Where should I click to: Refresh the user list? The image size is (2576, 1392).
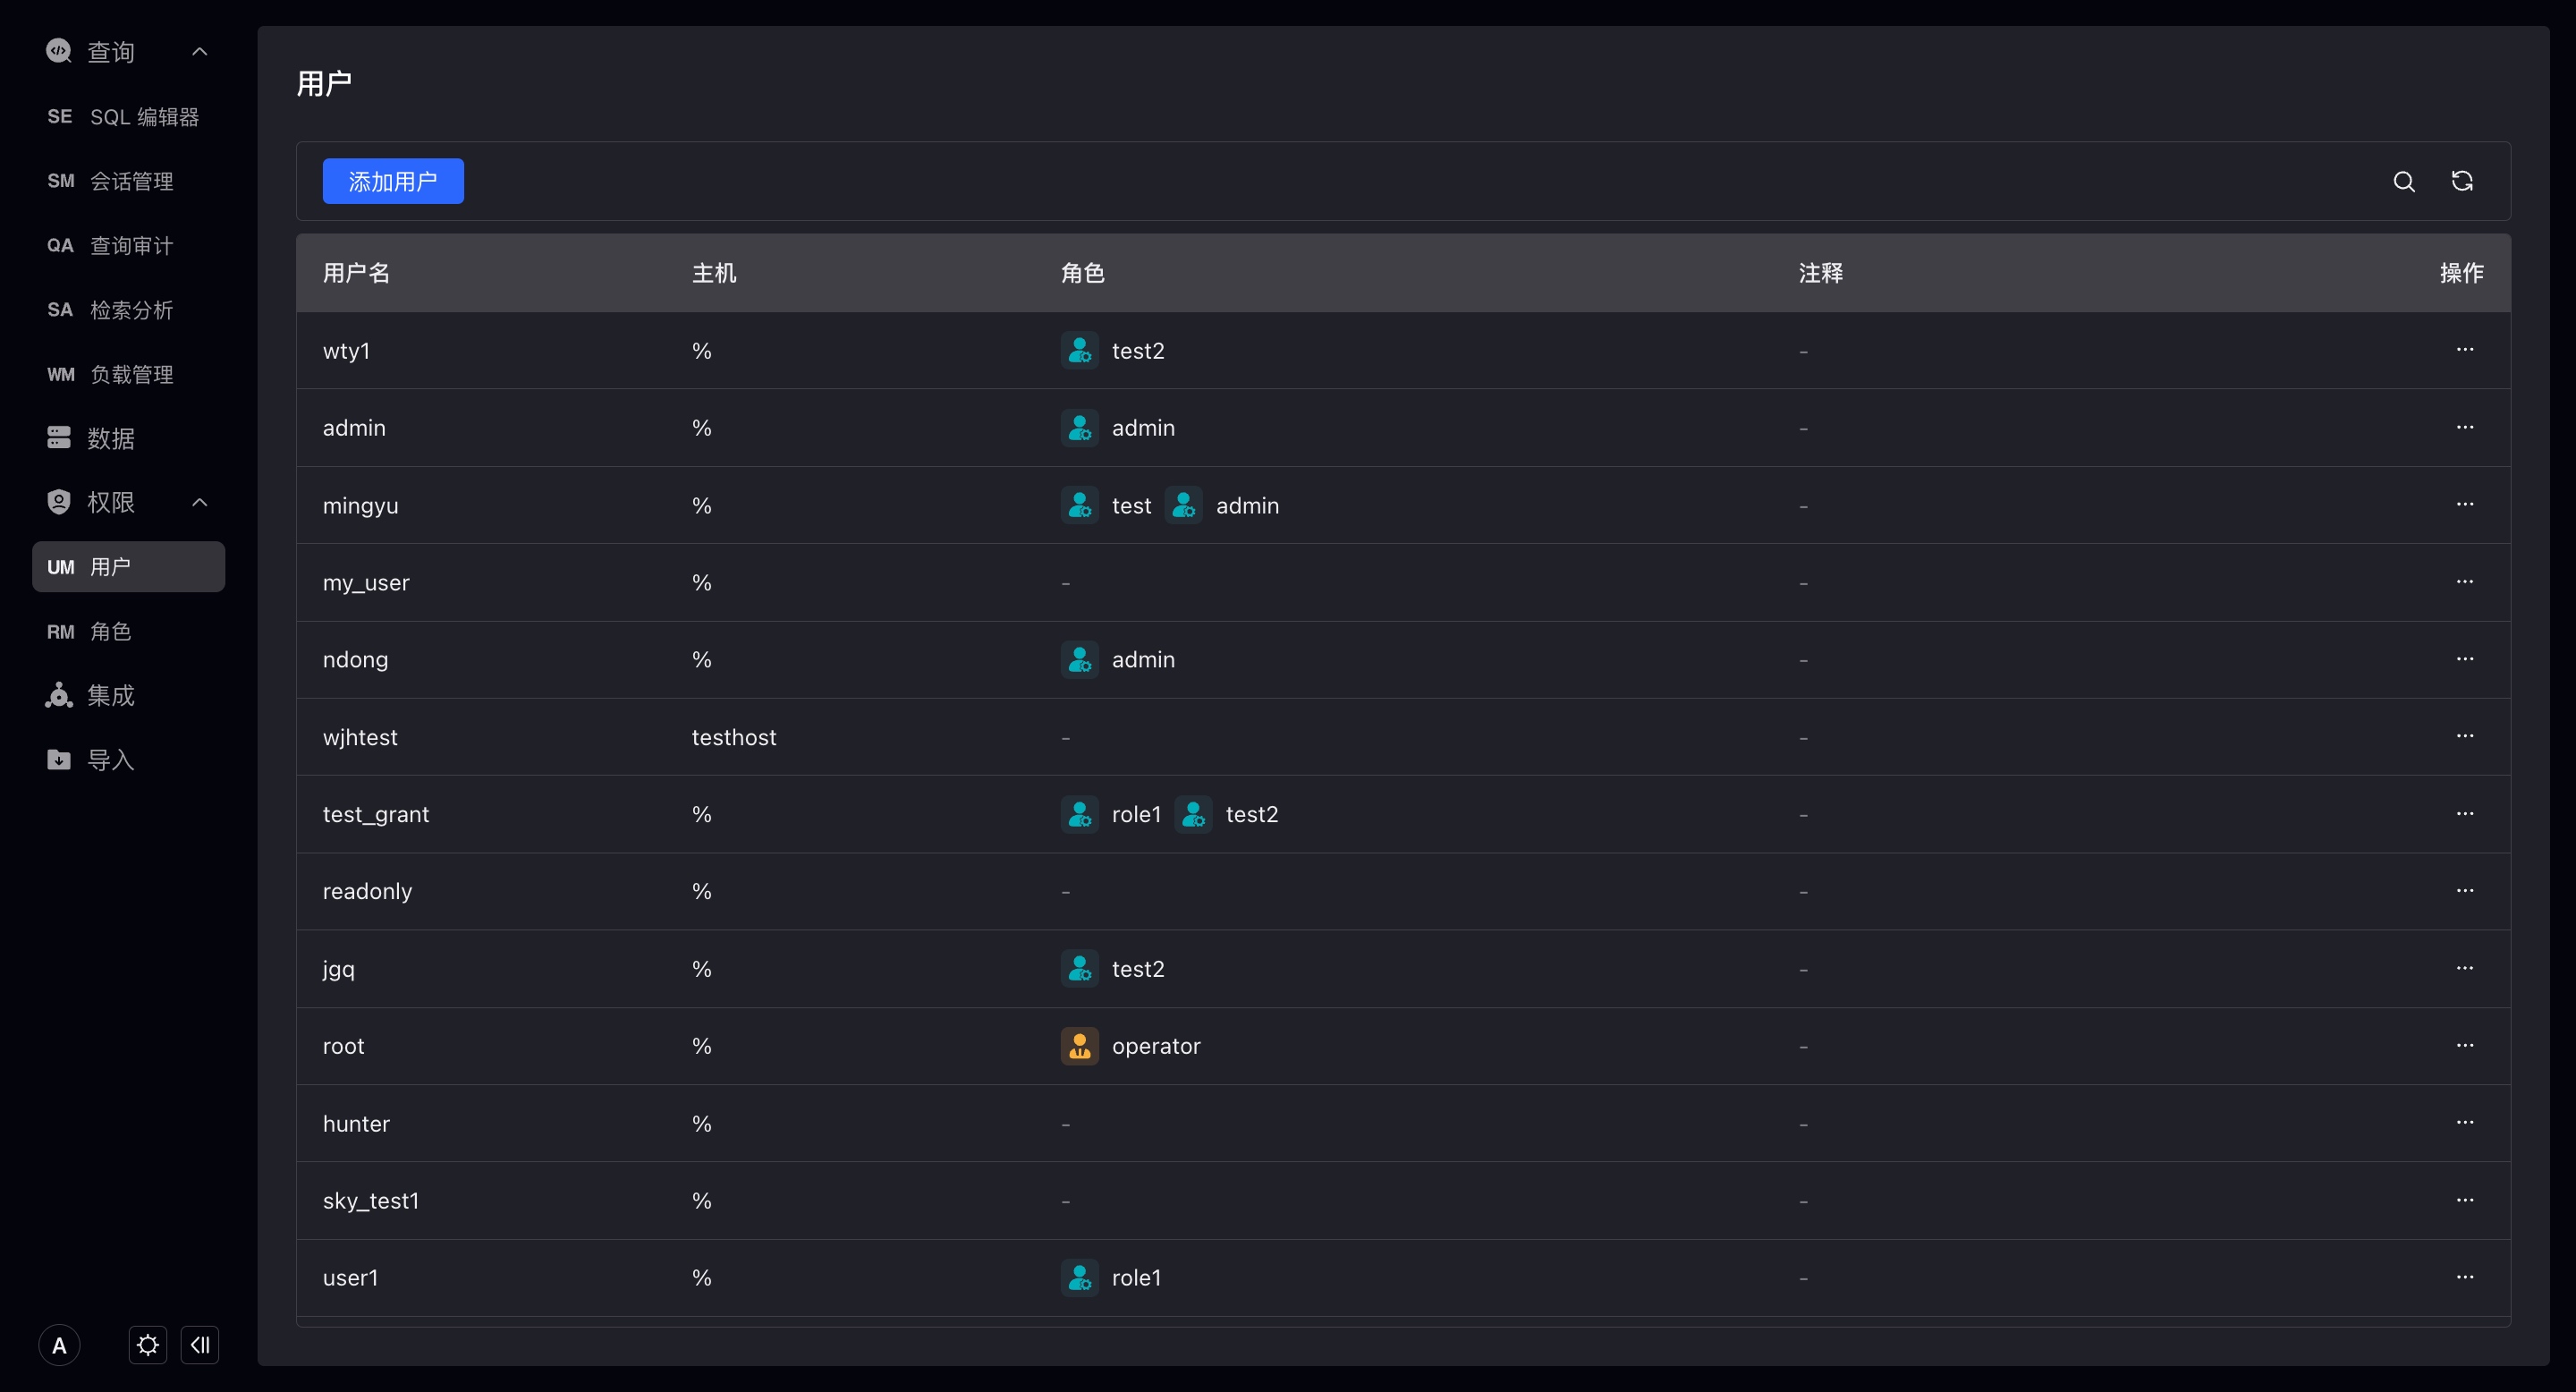2462,181
